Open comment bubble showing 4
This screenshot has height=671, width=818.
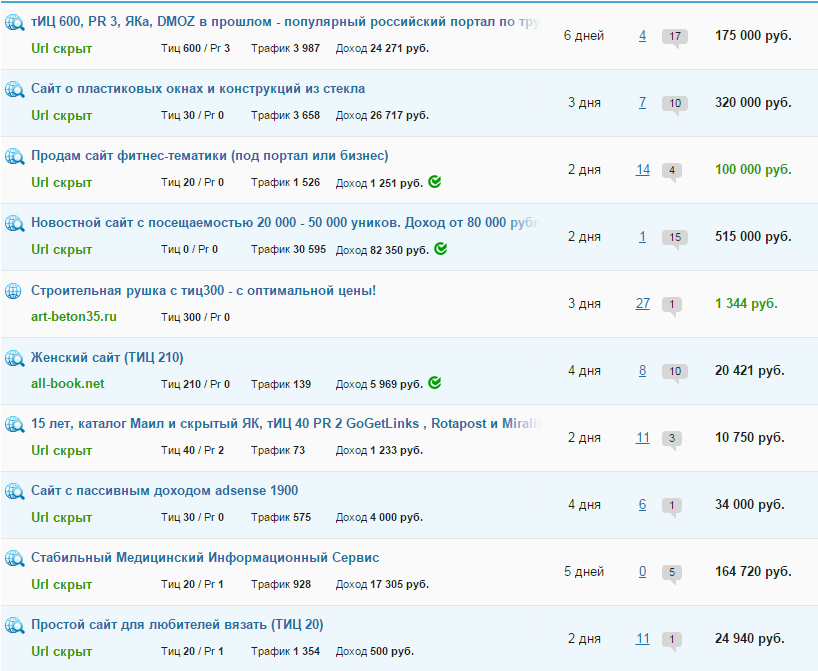pos(672,171)
